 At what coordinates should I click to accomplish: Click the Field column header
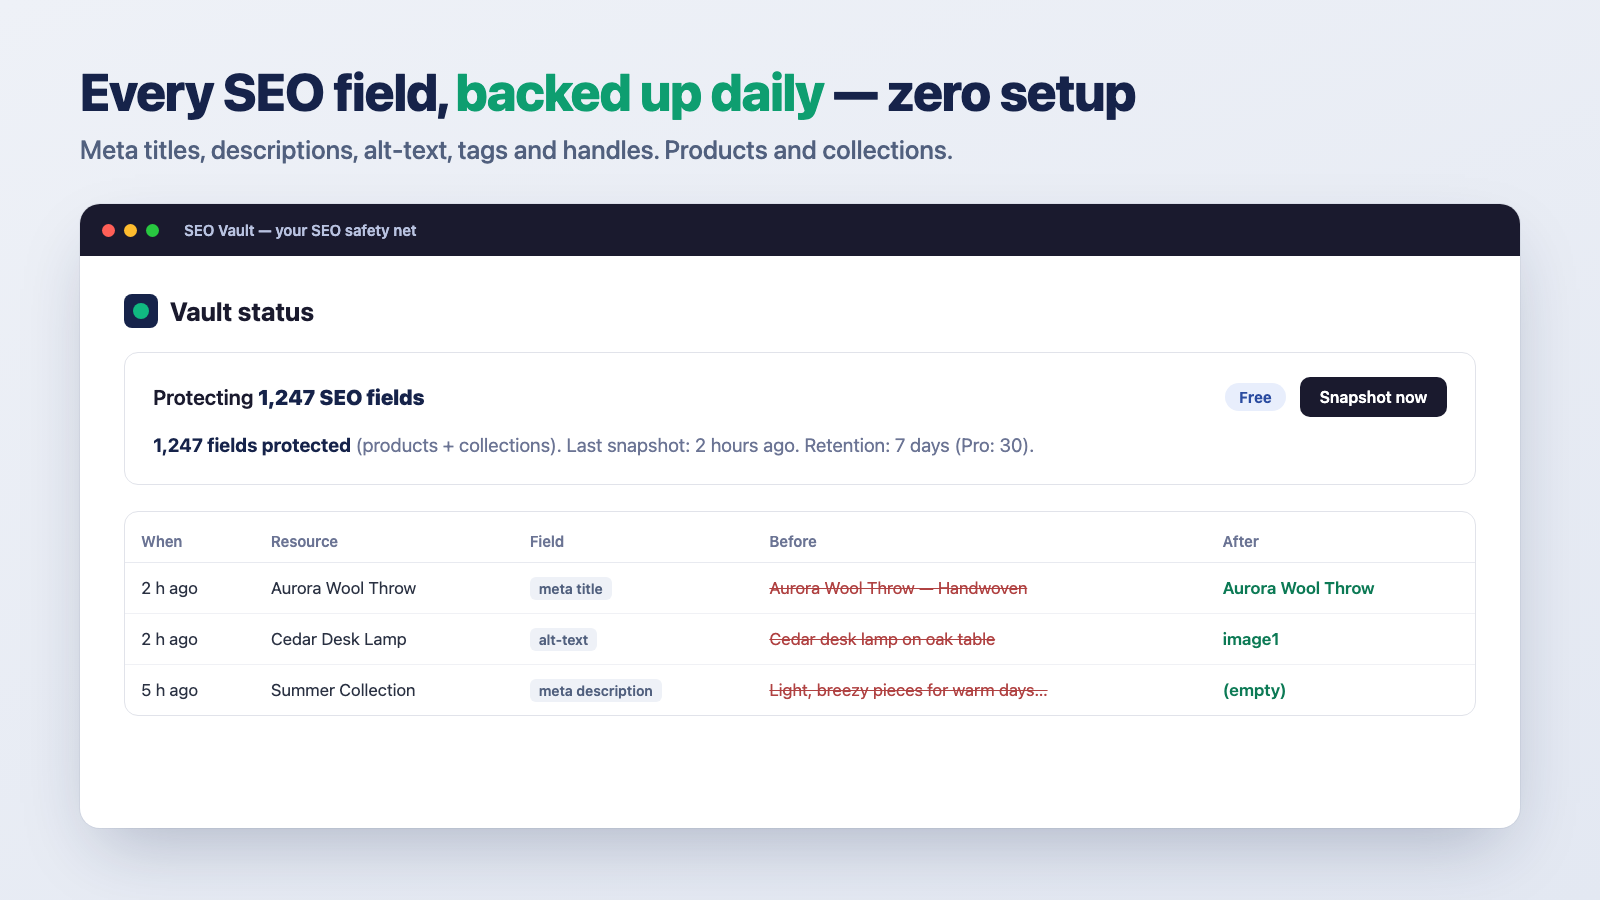547,541
